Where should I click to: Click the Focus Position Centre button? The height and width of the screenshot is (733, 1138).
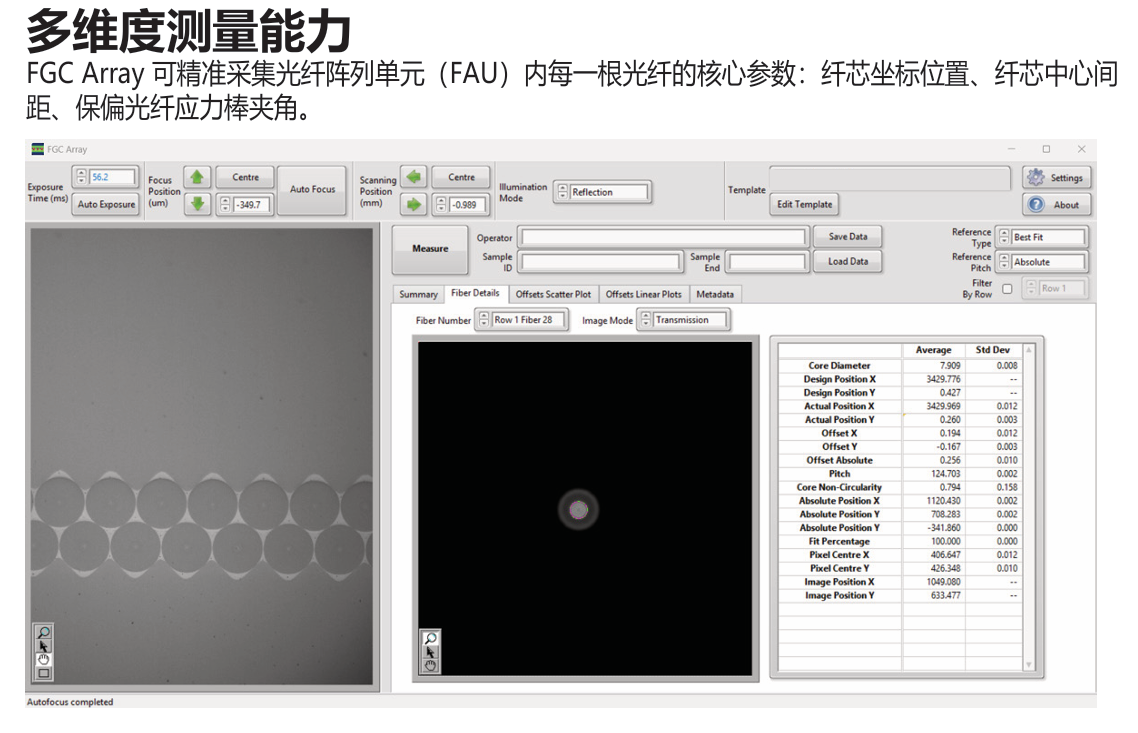245,177
